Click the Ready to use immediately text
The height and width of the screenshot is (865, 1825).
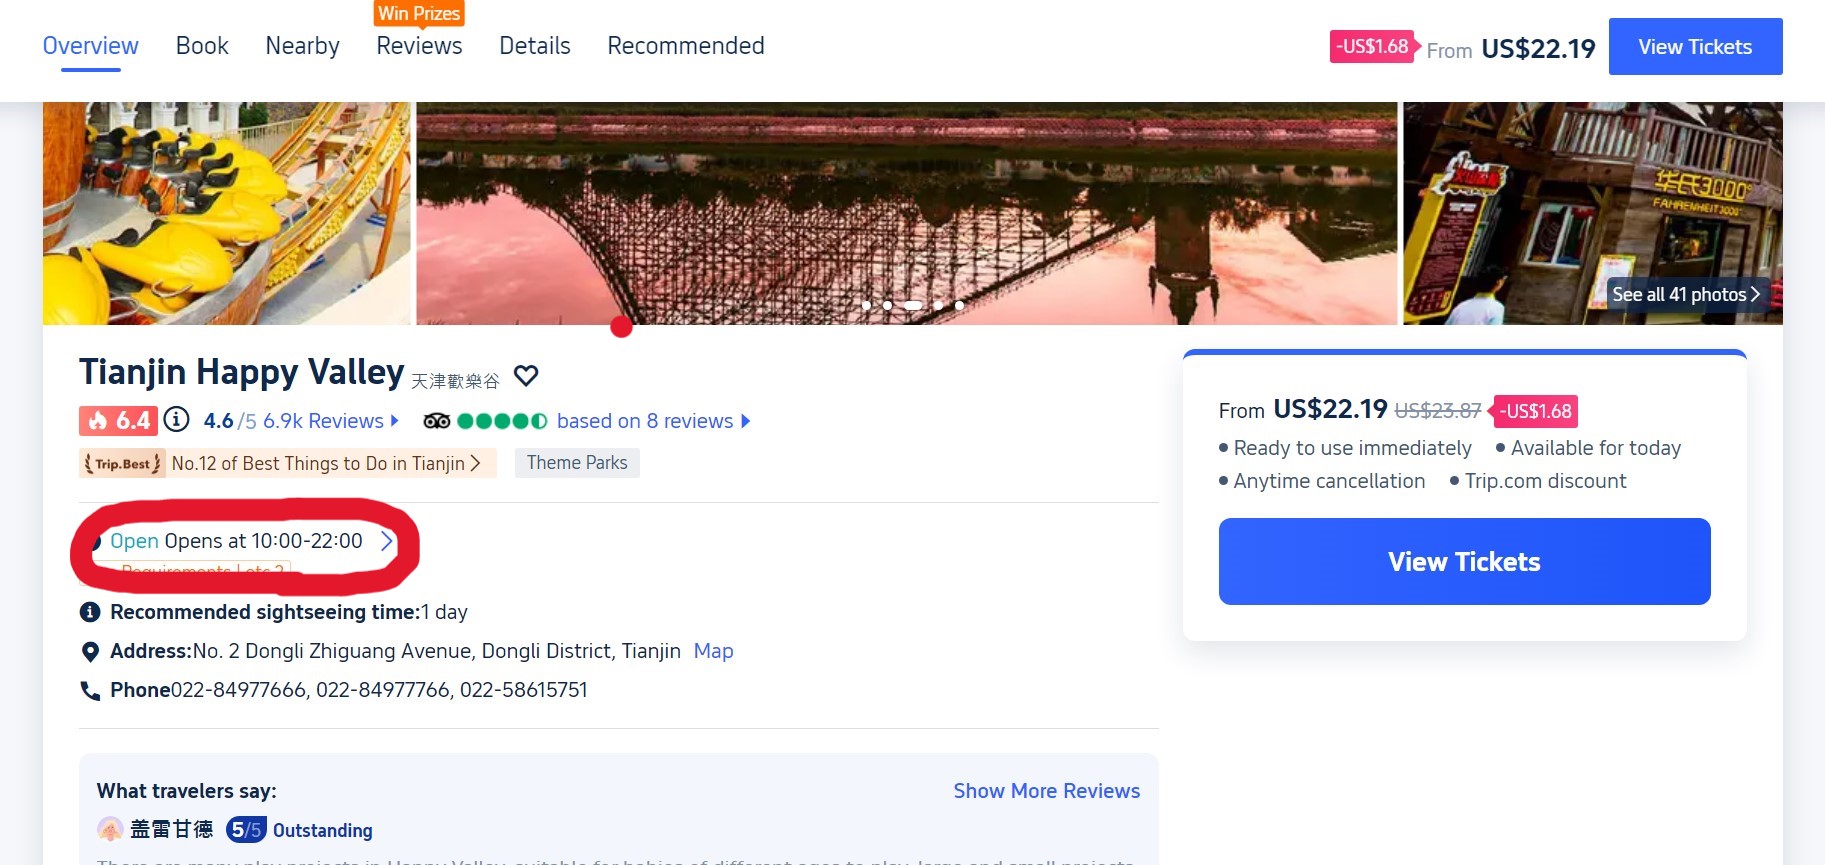click(1352, 448)
